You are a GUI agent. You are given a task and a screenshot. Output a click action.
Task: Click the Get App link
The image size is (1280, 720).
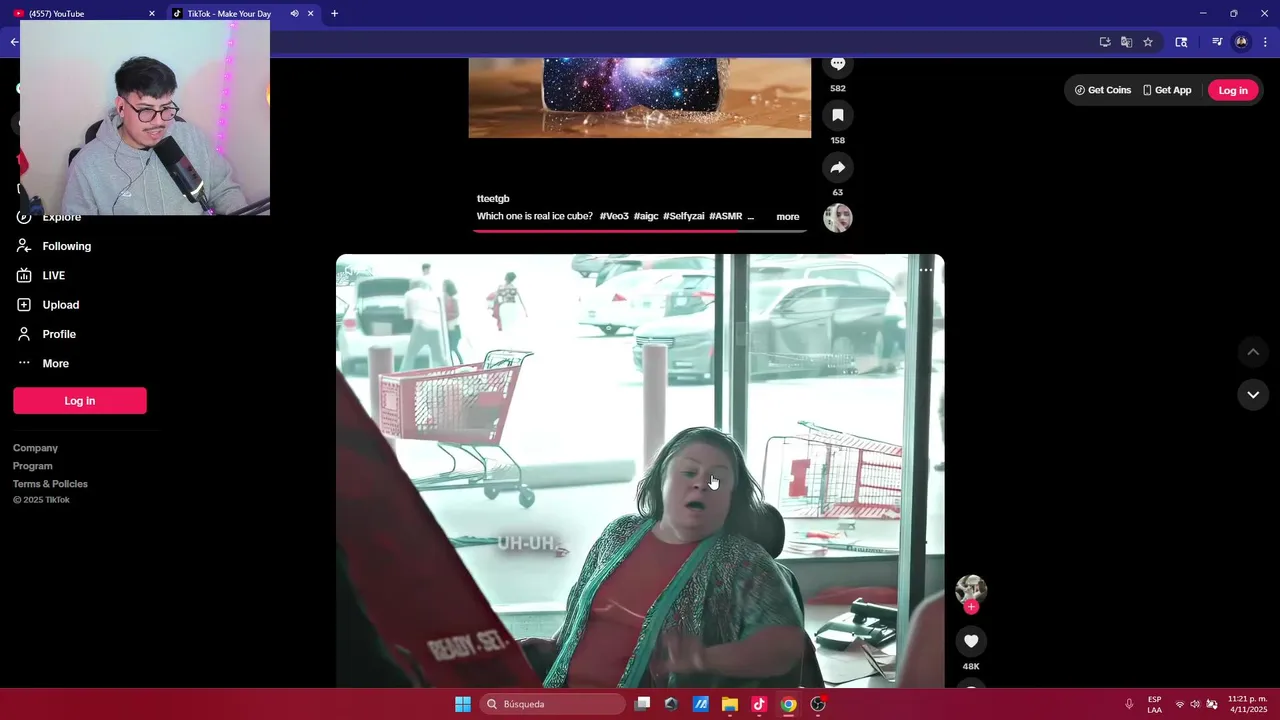[x=1167, y=90]
